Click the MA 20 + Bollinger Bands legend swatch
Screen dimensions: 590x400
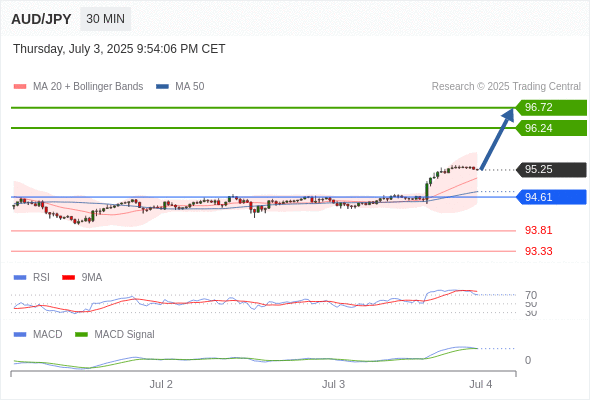tap(20, 87)
